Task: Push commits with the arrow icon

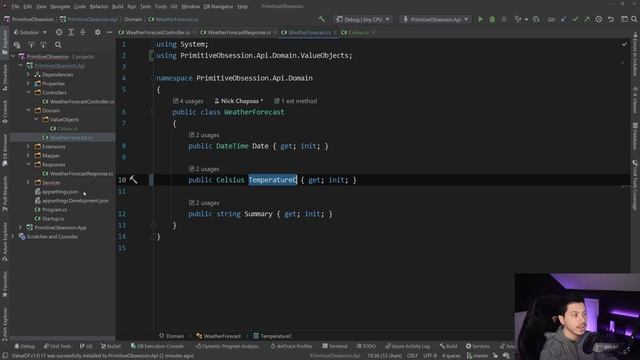Action: pos(587,19)
